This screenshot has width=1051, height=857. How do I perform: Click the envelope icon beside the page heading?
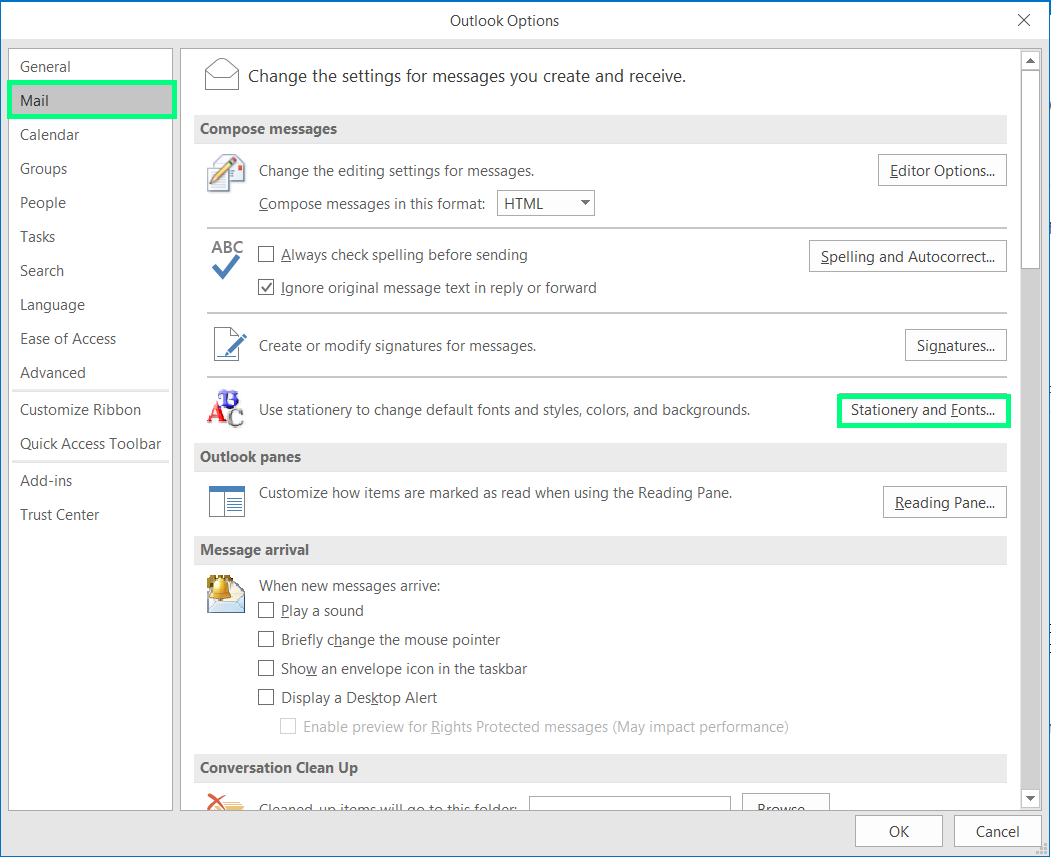point(221,74)
